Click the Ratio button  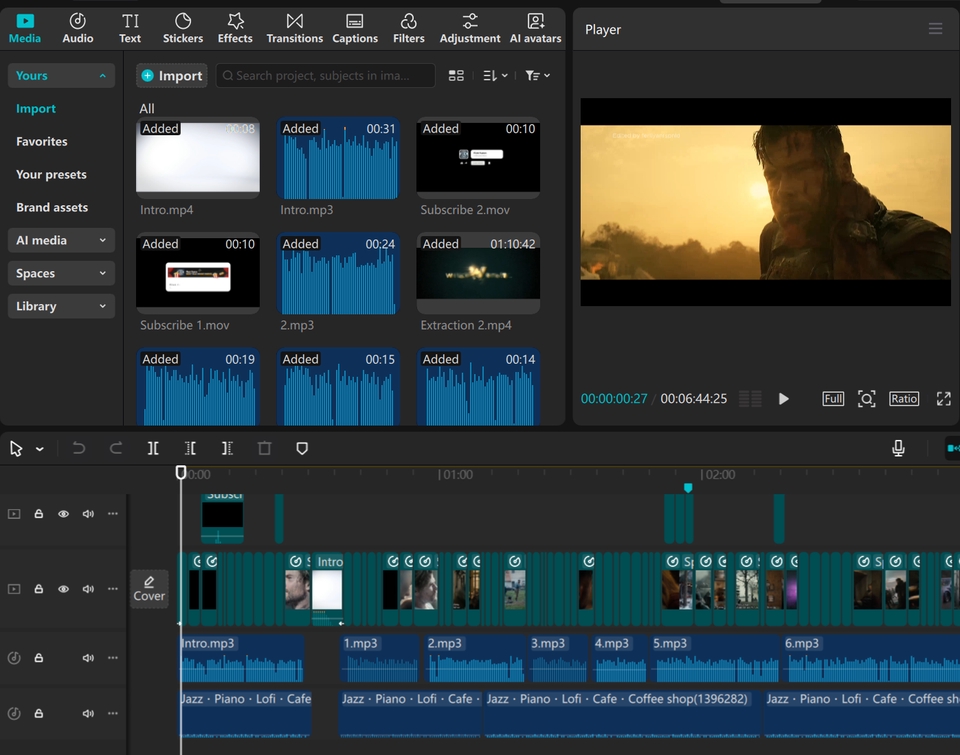(904, 399)
